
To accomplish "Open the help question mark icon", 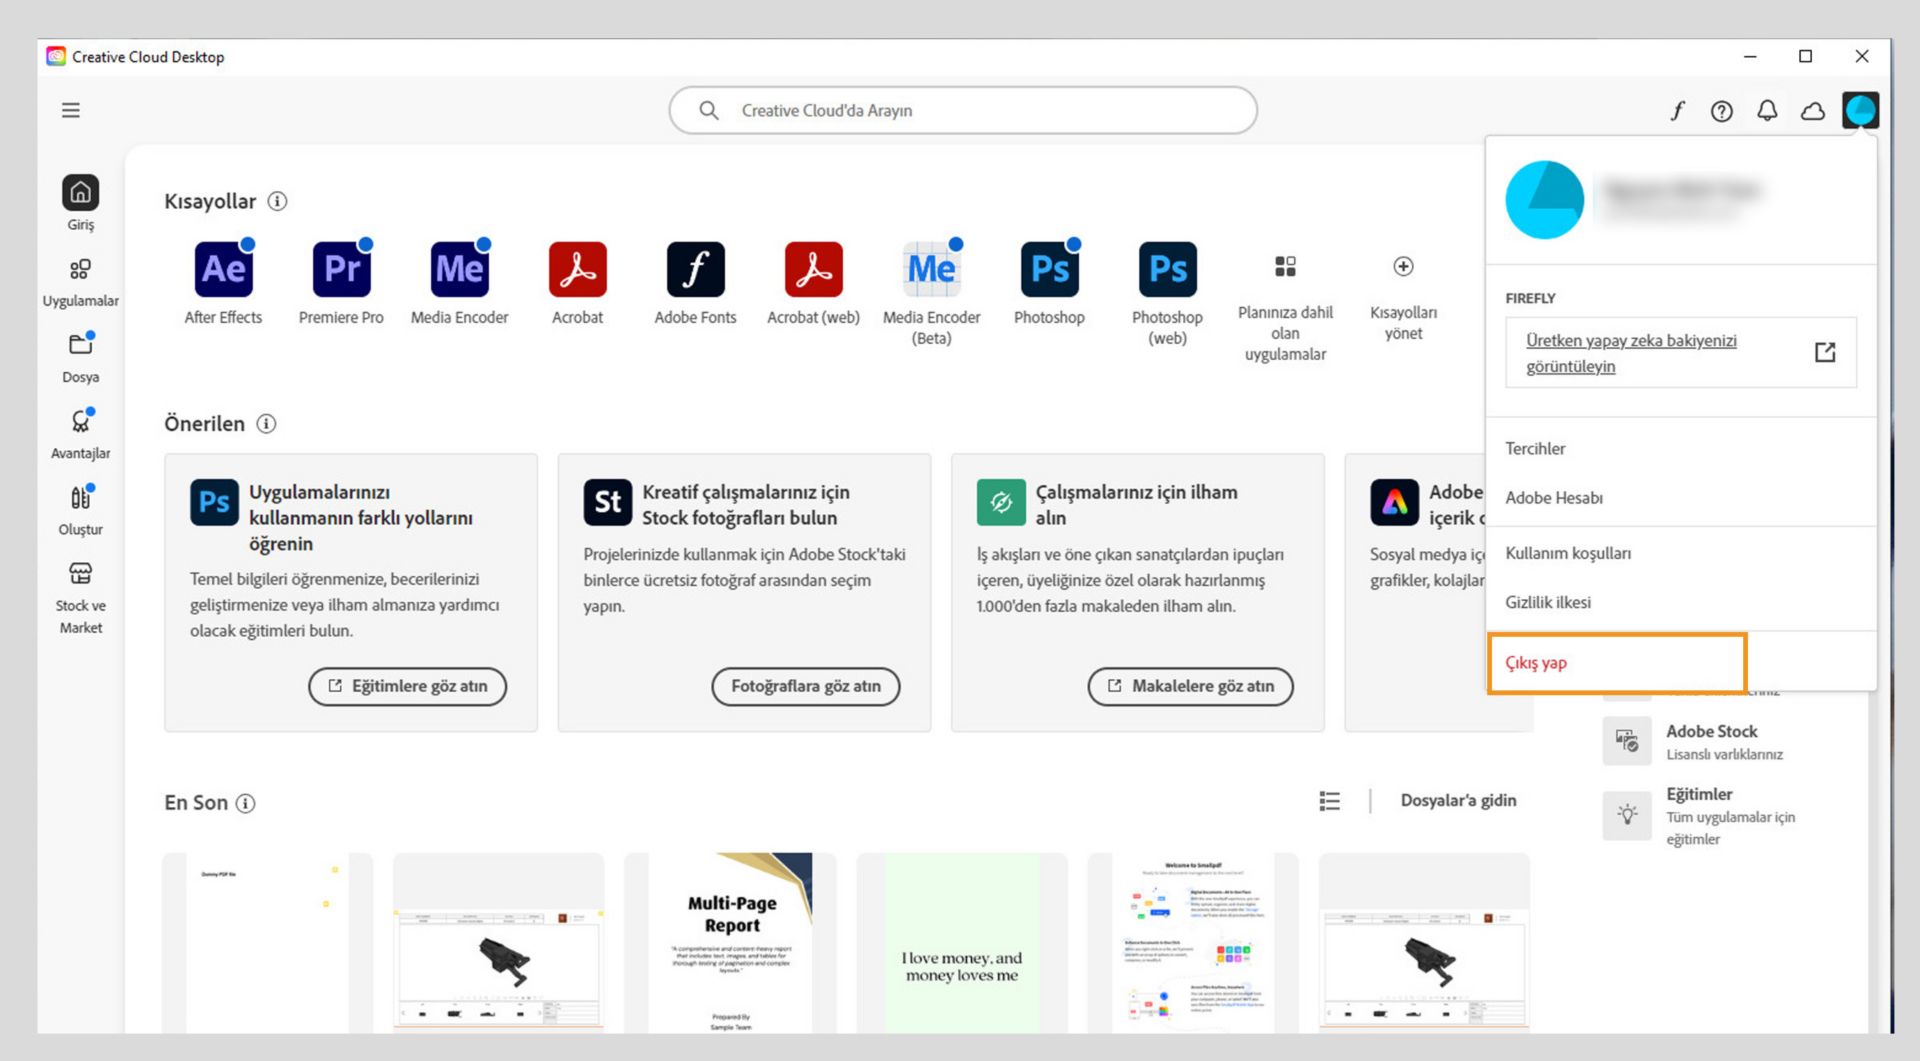I will [1721, 111].
